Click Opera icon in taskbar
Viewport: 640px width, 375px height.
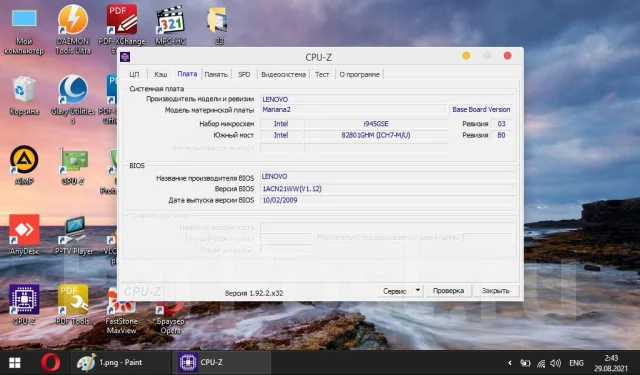coord(50,362)
